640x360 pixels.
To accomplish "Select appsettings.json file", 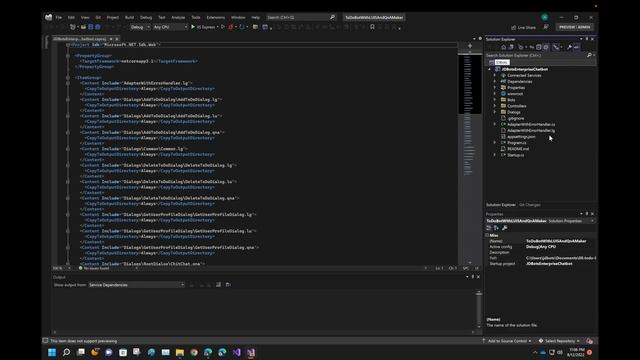I will pyautogui.click(x=521, y=137).
